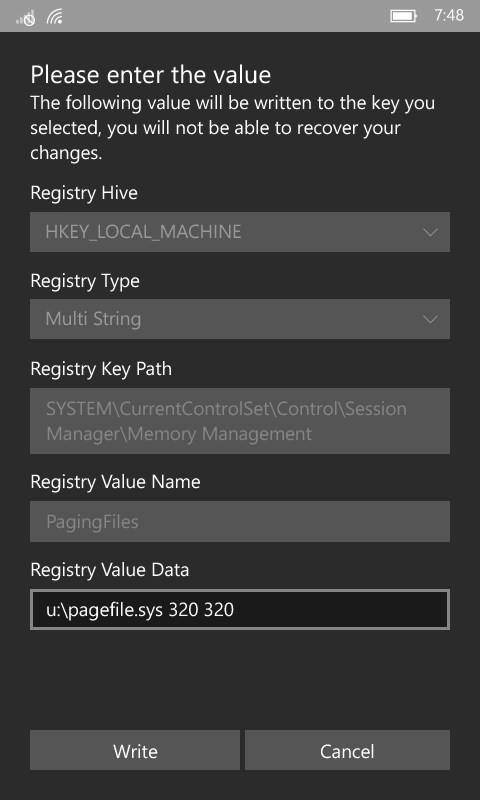
Task: Click the 'Please enter the value' heading
Action: [150, 74]
